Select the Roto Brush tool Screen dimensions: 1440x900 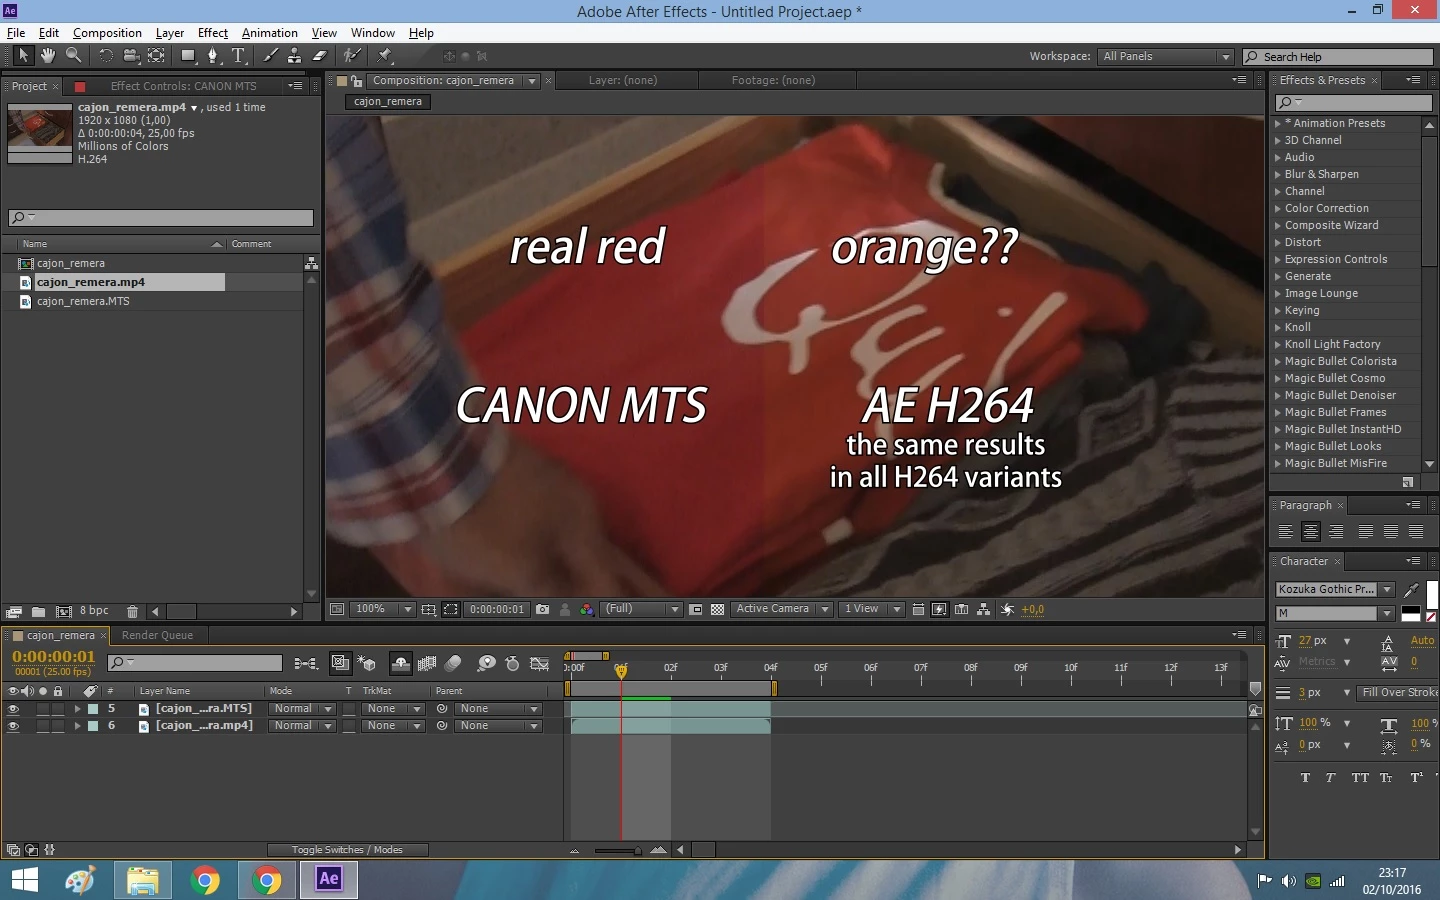[352, 56]
